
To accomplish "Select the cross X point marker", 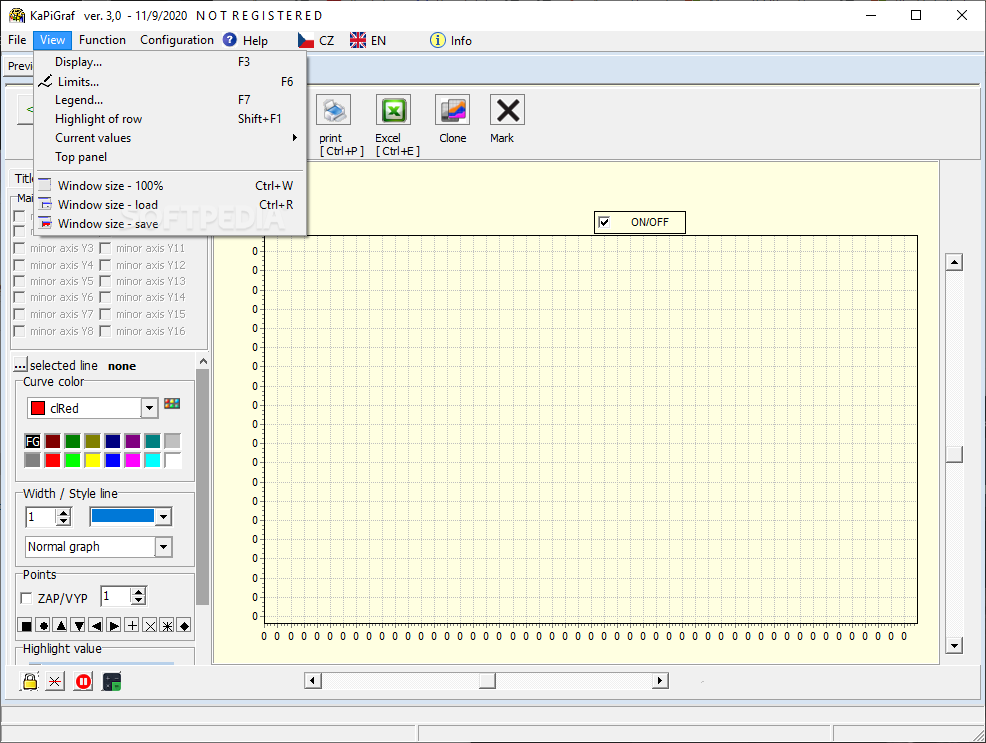I will (150, 625).
